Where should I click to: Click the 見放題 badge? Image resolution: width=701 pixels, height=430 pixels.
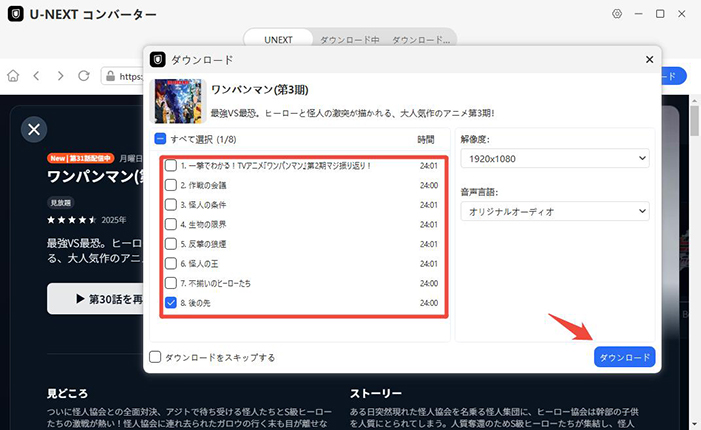60,203
